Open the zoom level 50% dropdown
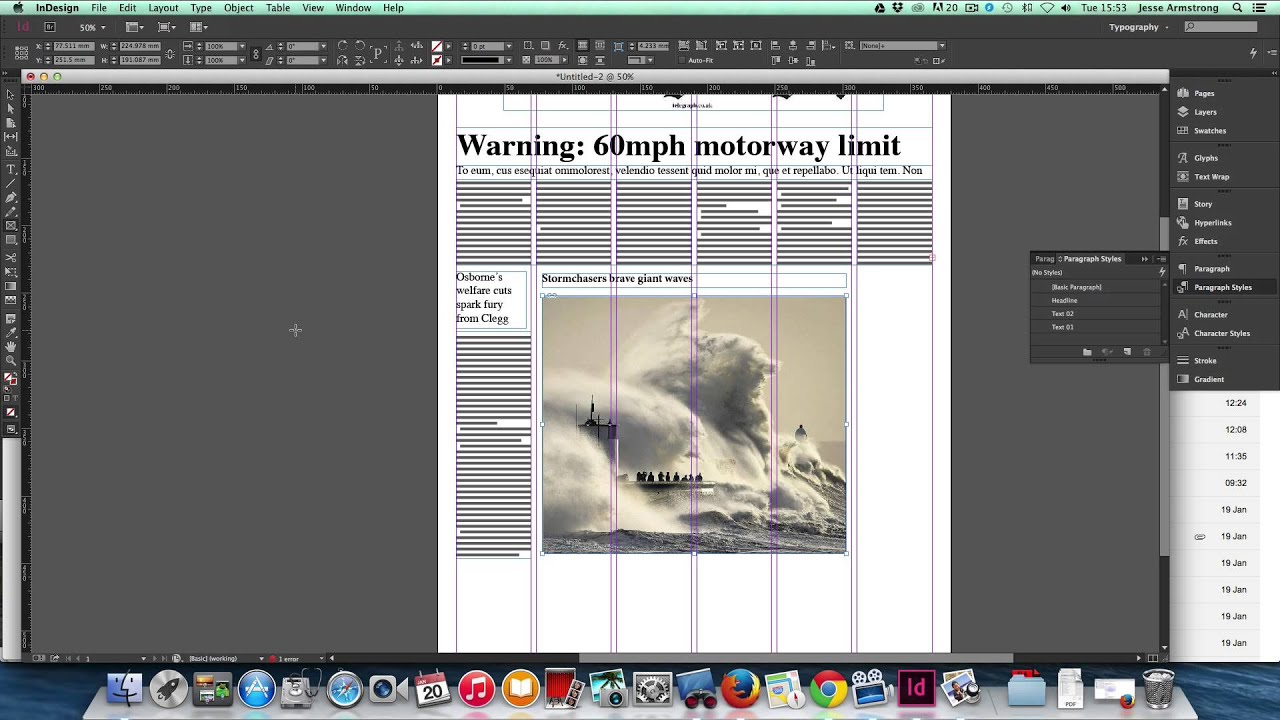The height and width of the screenshot is (720, 1280). 102,27
